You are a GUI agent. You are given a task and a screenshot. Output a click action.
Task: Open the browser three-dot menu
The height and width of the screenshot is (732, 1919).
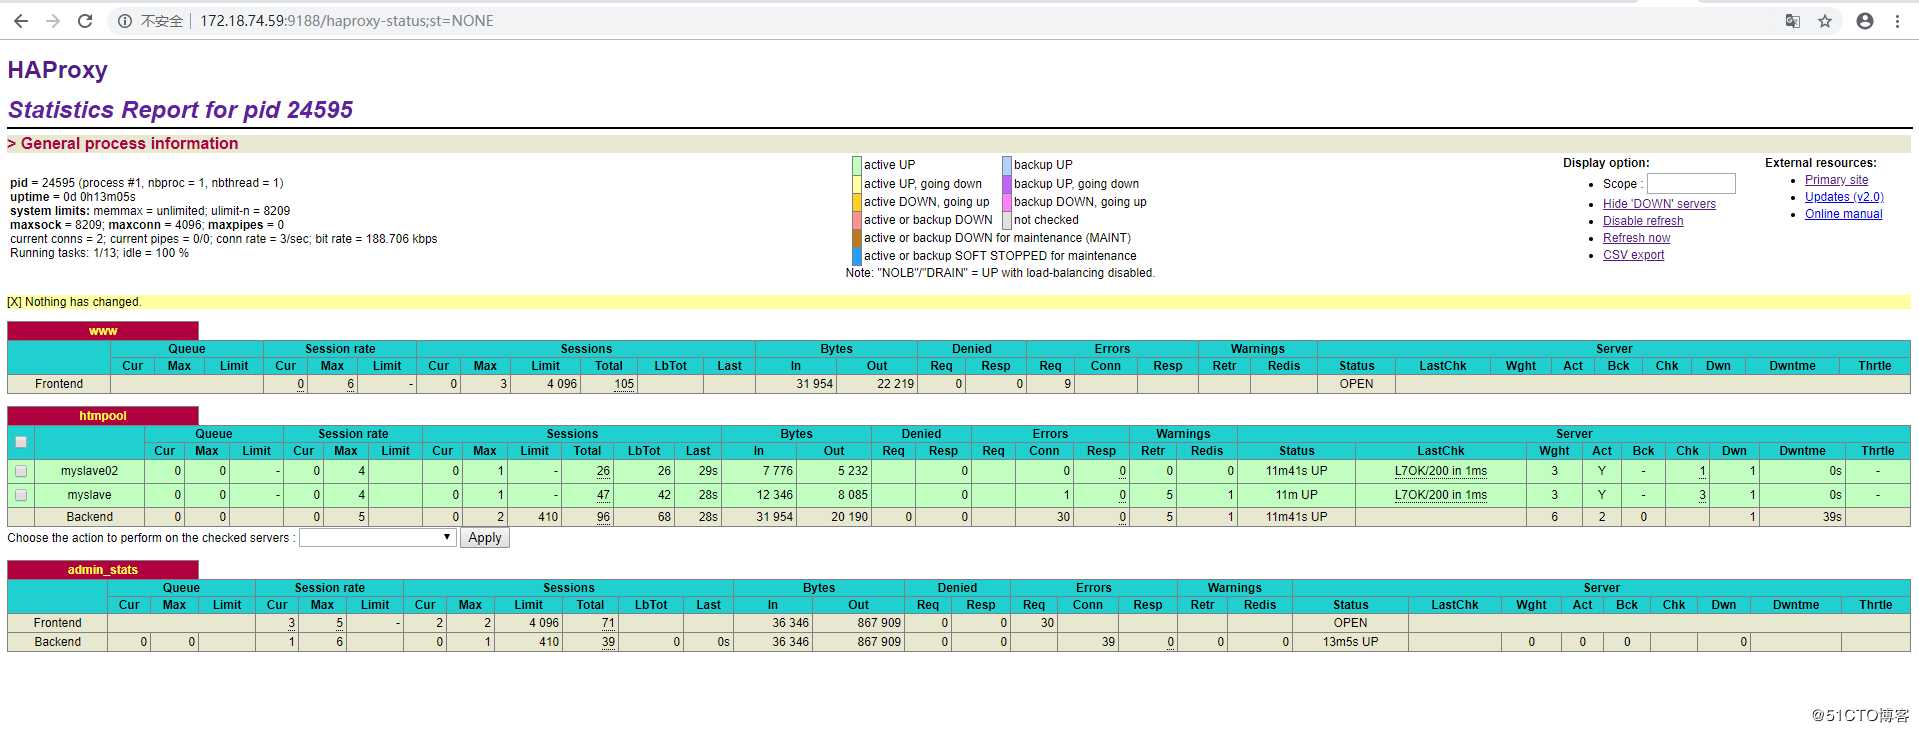(1897, 21)
